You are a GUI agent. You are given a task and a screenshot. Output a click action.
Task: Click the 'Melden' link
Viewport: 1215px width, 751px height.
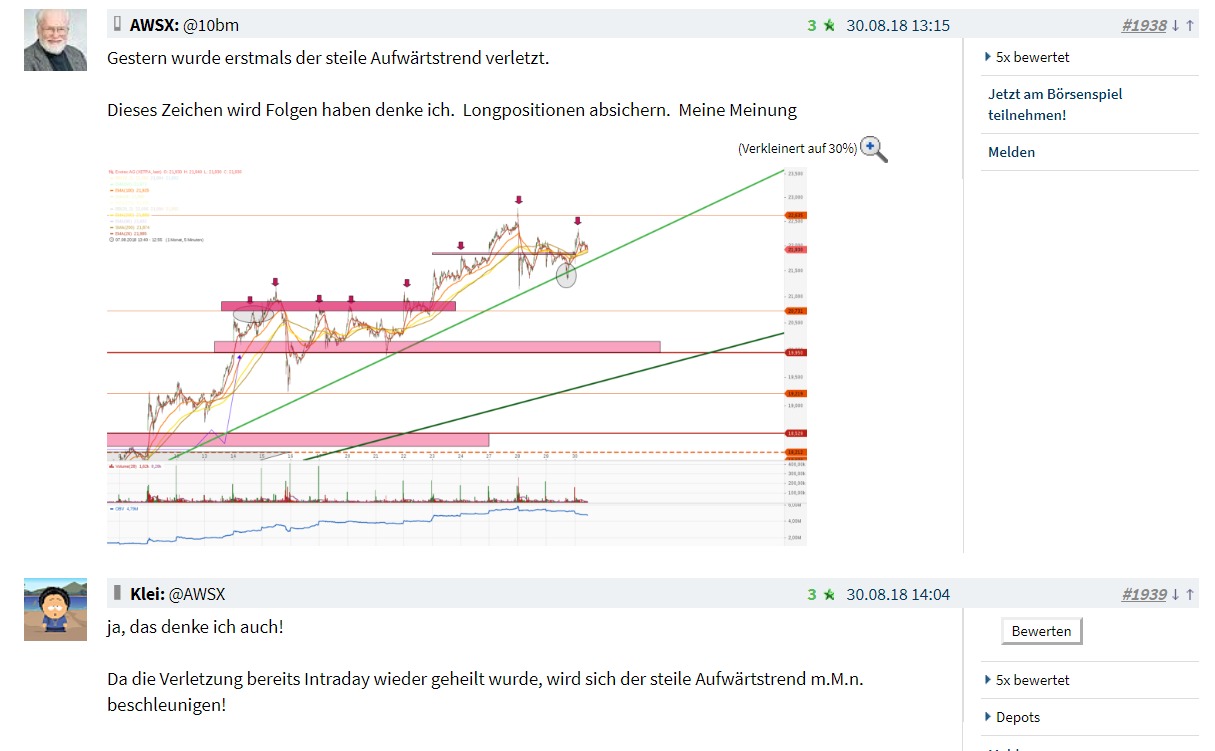coord(1012,152)
